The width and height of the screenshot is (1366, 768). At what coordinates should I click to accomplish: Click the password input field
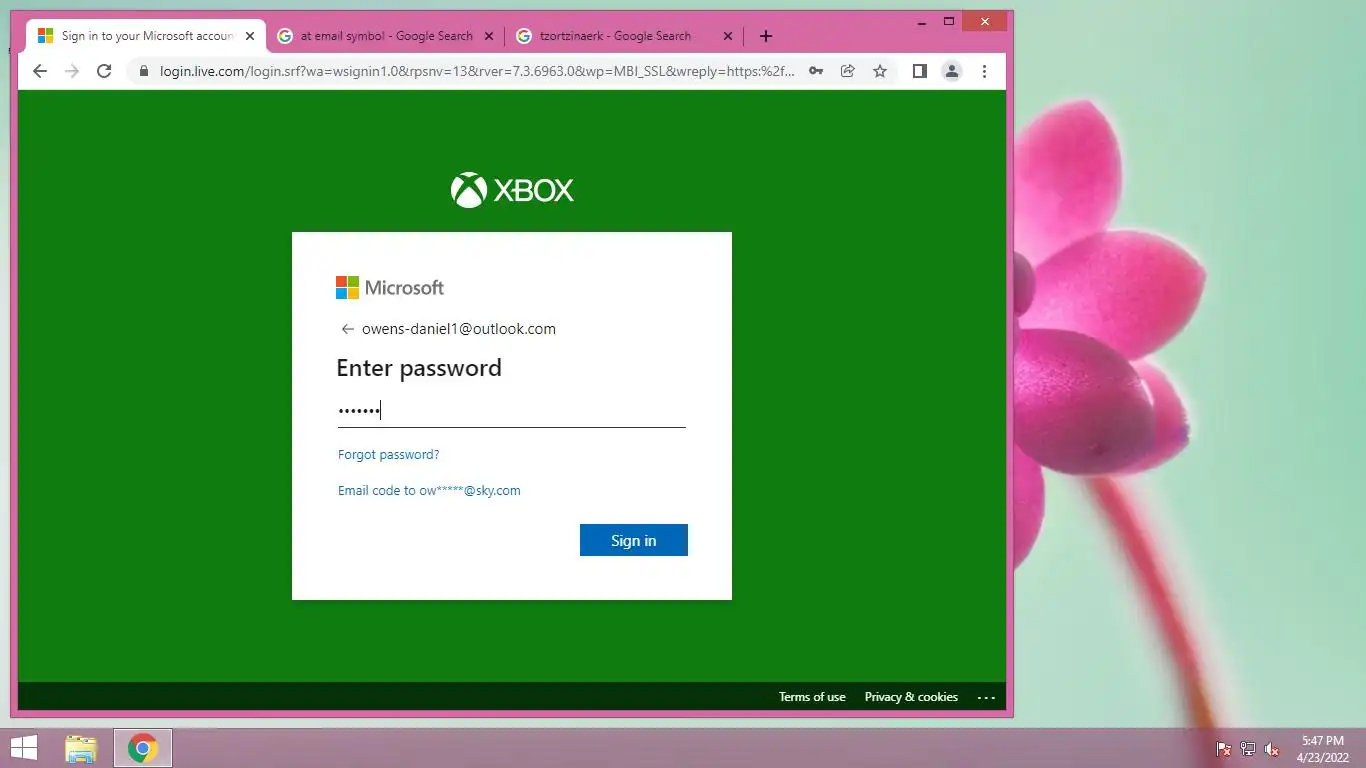(x=511, y=410)
